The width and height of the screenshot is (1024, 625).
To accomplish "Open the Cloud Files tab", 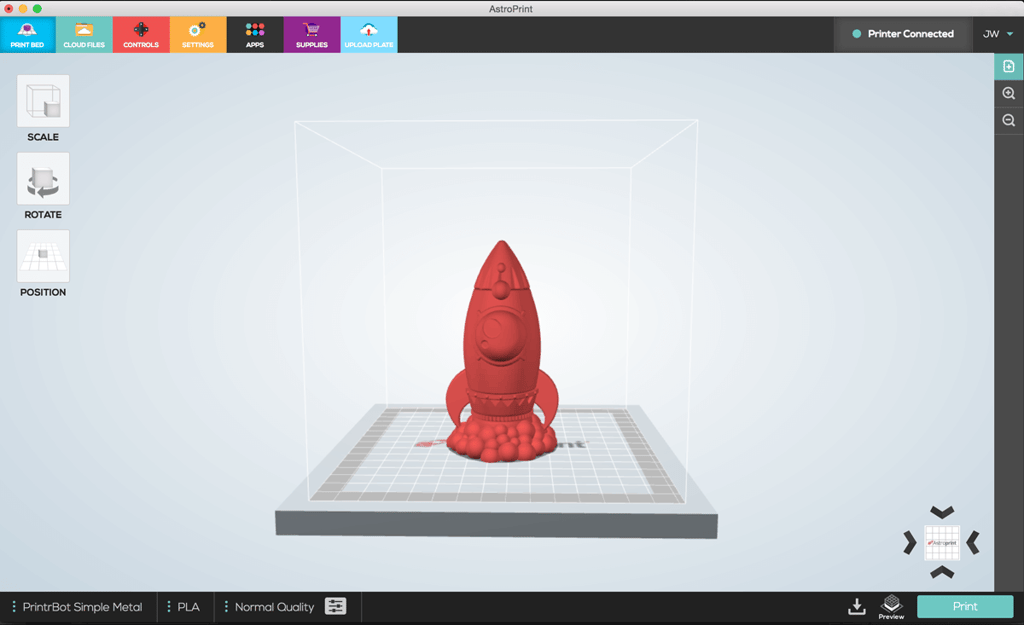I will [84, 33].
